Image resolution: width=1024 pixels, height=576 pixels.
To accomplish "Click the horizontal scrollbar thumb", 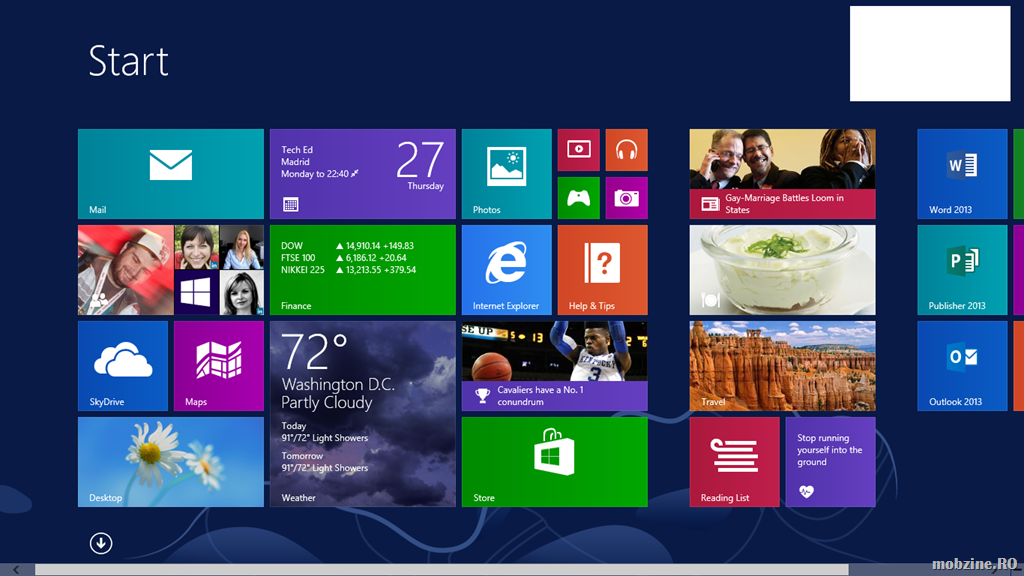I will 441,569.
